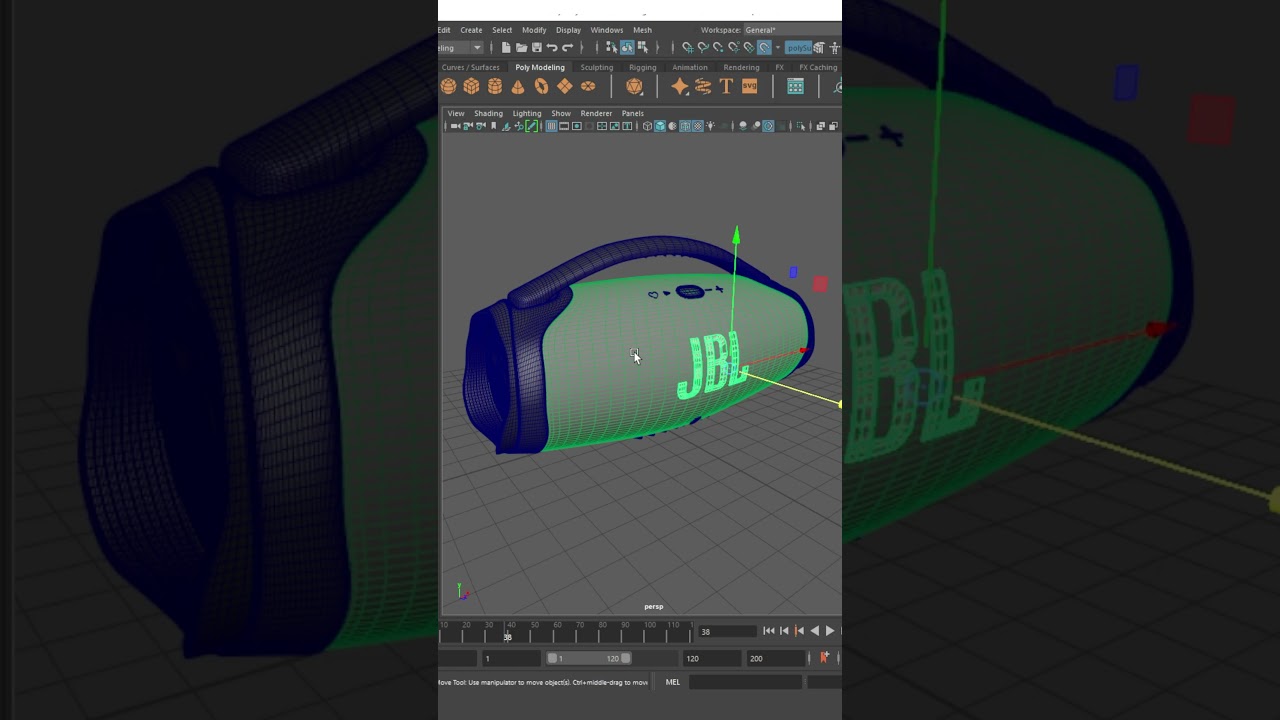
Task: Click frame 60 on the time slider
Action: [x=556, y=632]
